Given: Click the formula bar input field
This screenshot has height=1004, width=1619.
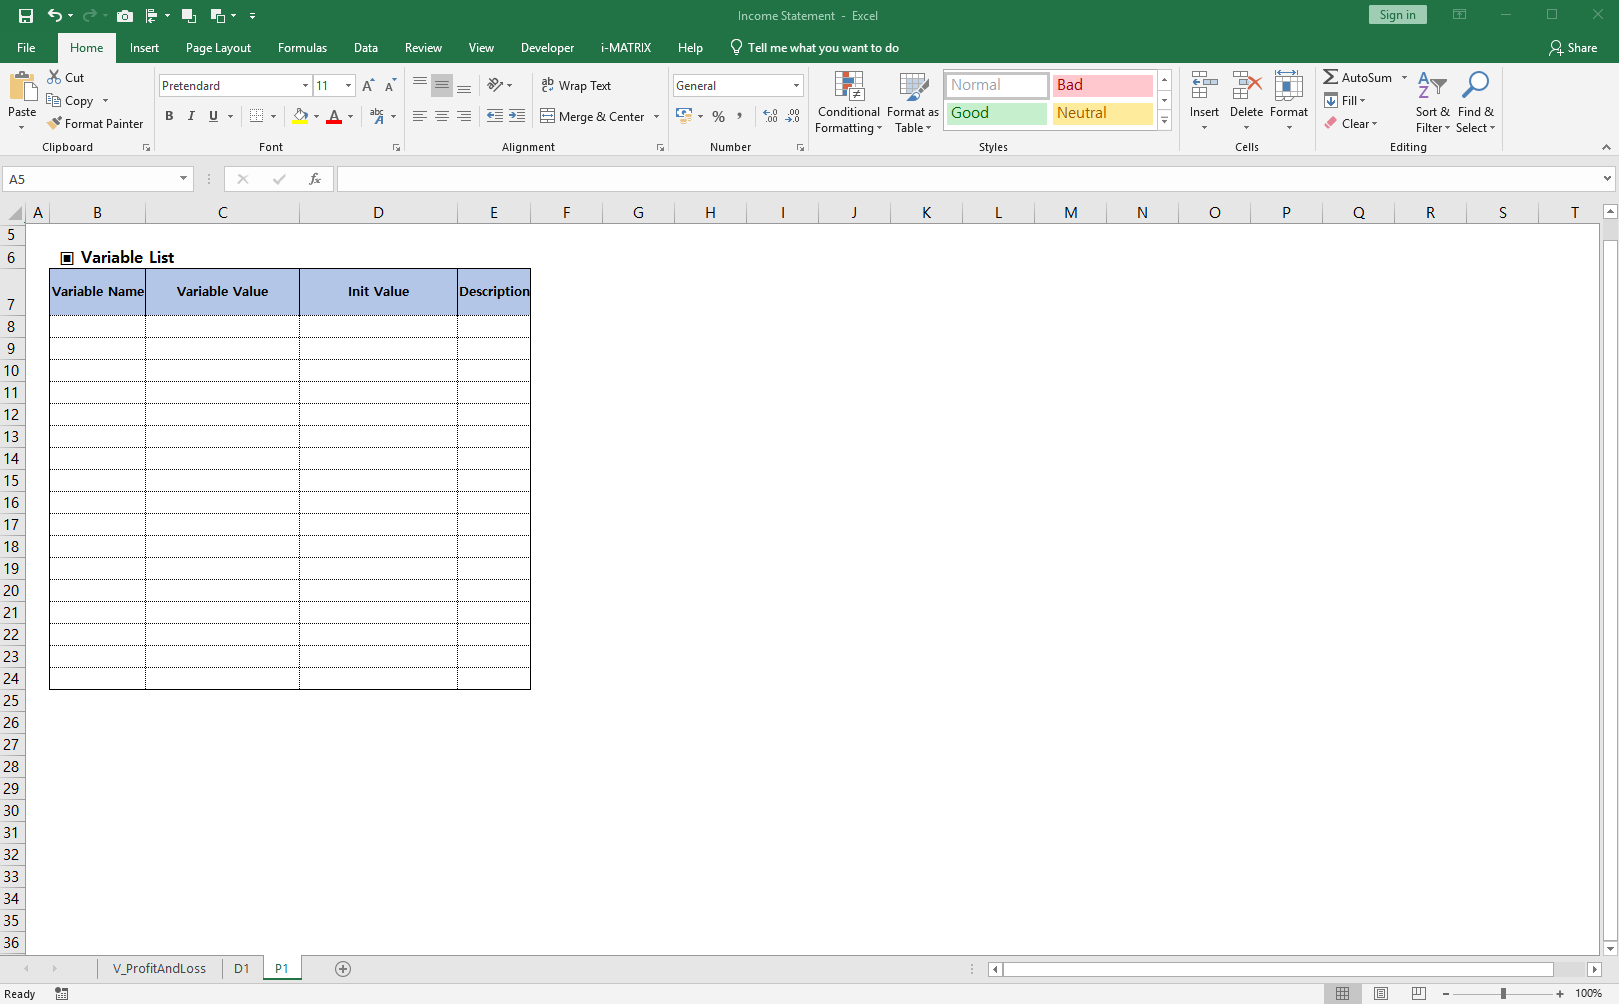Looking at the screenshot, I should pos(960,179).
